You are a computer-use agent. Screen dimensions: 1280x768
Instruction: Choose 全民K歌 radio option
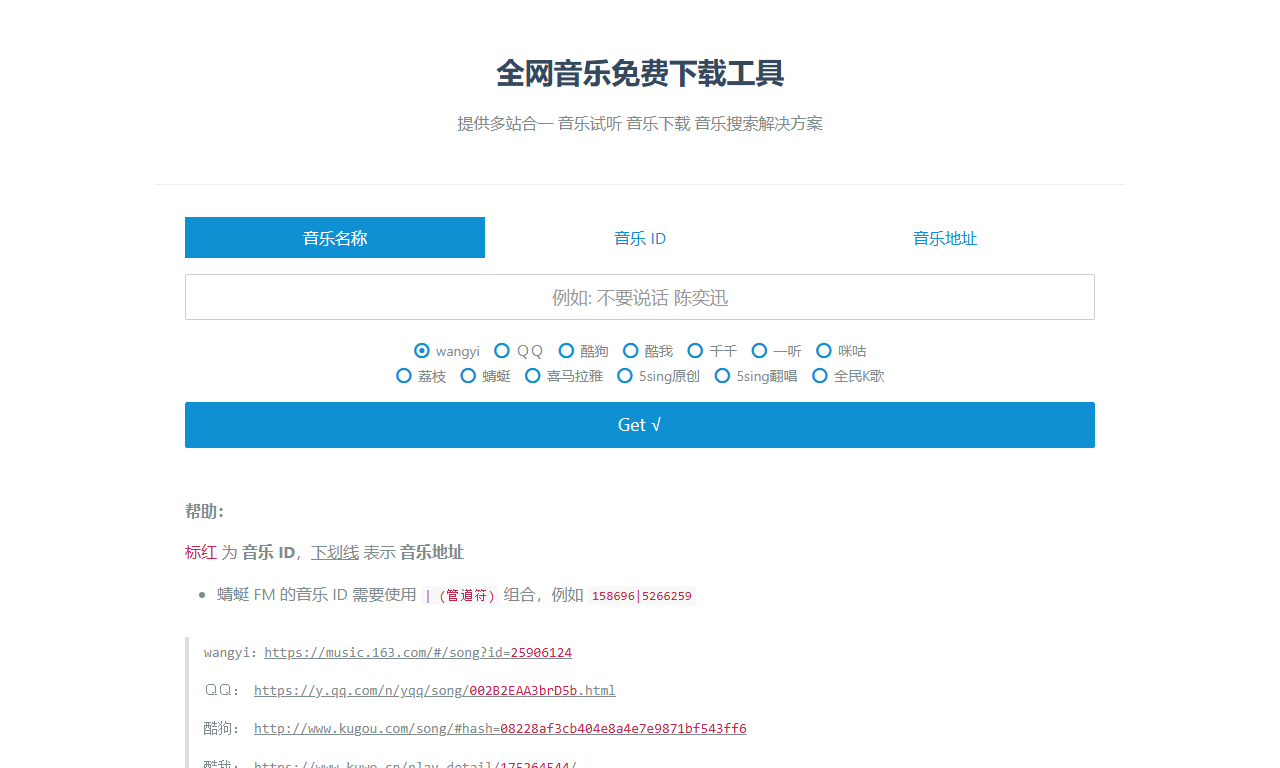coord(849,376)
